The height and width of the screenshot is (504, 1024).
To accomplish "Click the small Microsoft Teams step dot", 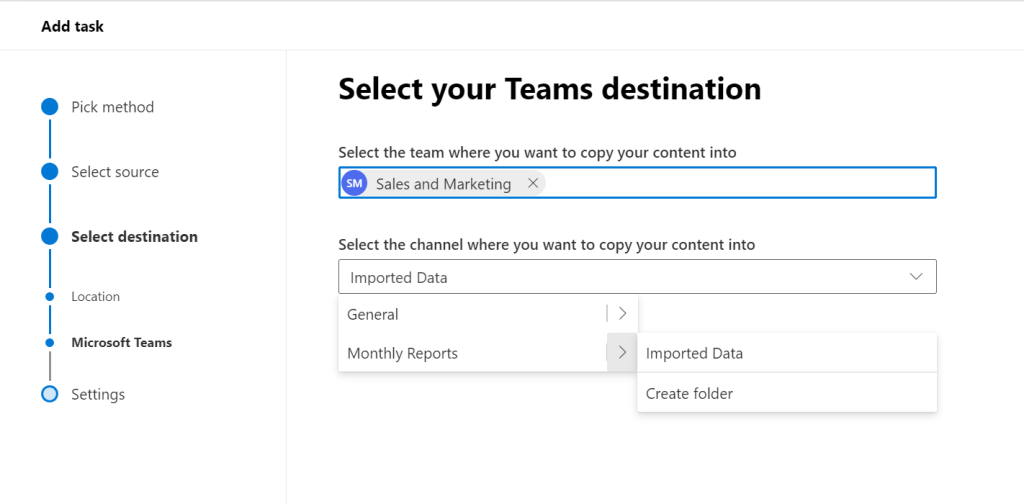I will tap(50, 343).
